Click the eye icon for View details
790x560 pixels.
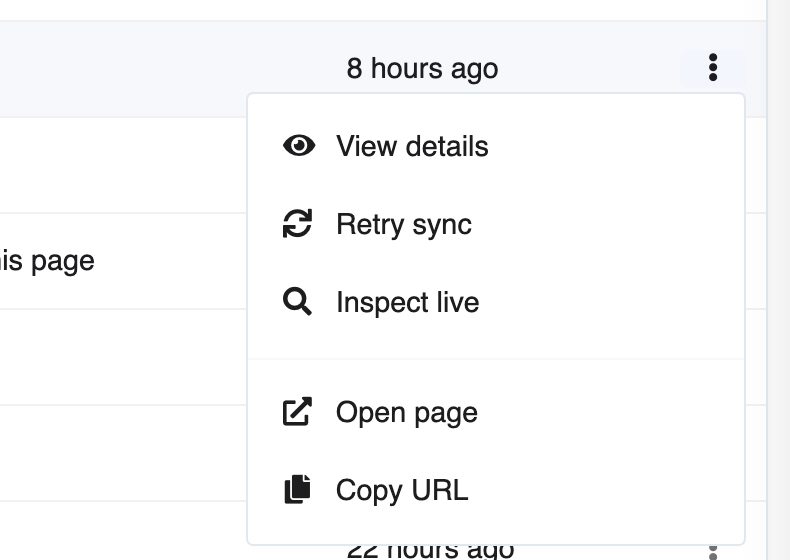299,146
